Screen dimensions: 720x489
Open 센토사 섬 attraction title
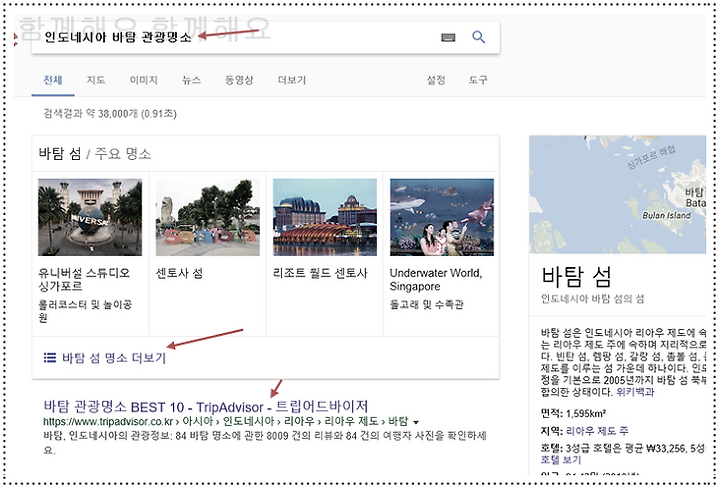coord(179,273)
